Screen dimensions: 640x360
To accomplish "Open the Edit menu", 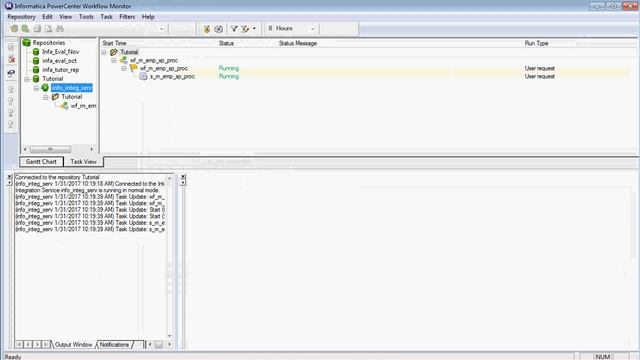I will 47,17.
